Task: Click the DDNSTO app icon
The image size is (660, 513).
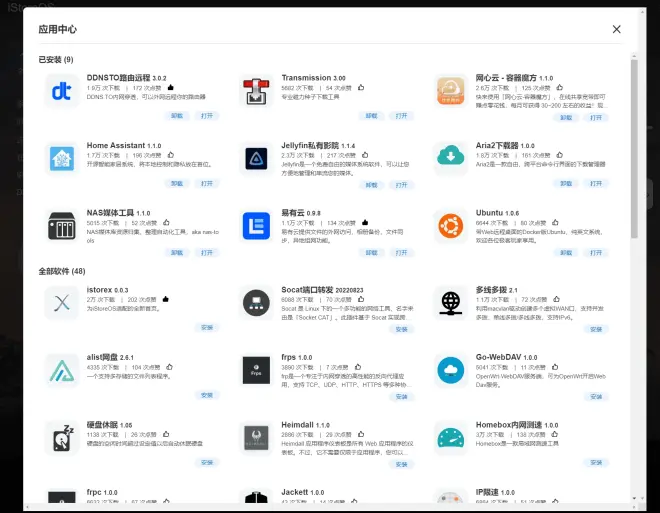Action: [61, 91]
